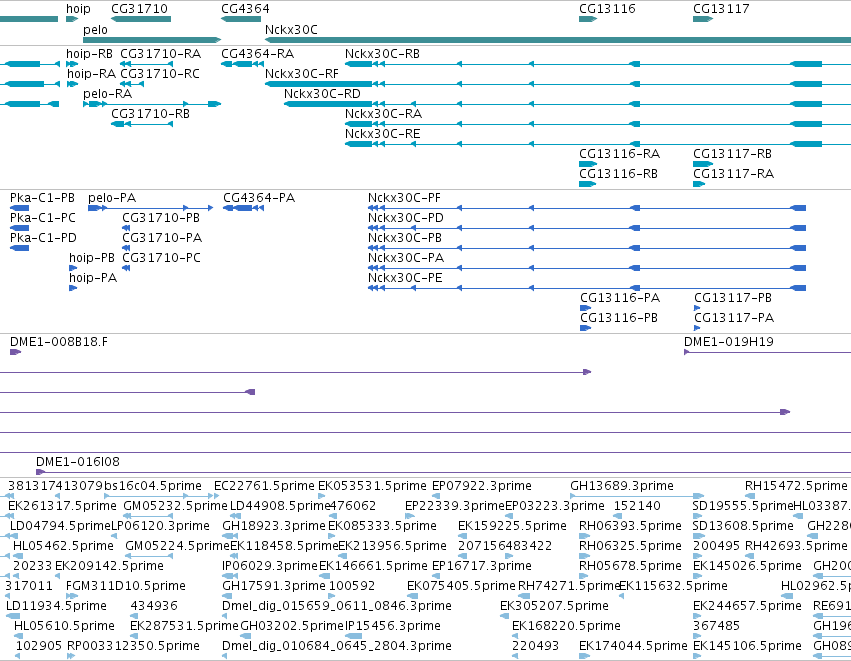Select the CG13117 gene label
The height and width of the screenshot is (661, 851).
point(721,9)
